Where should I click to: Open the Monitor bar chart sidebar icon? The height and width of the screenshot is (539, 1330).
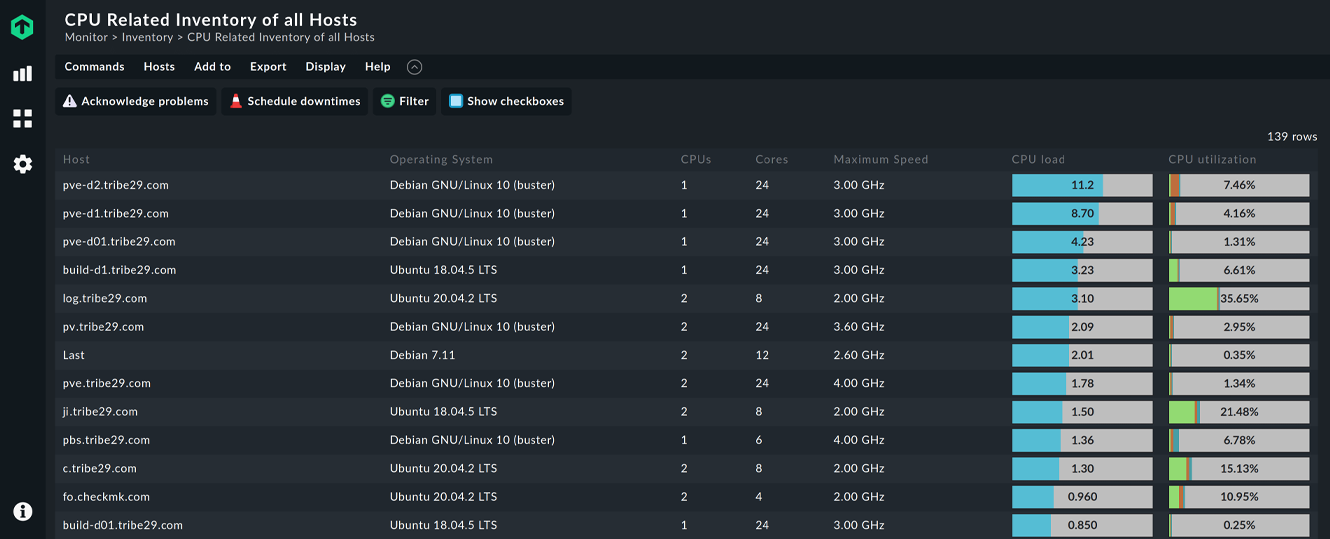coord(22,74)
